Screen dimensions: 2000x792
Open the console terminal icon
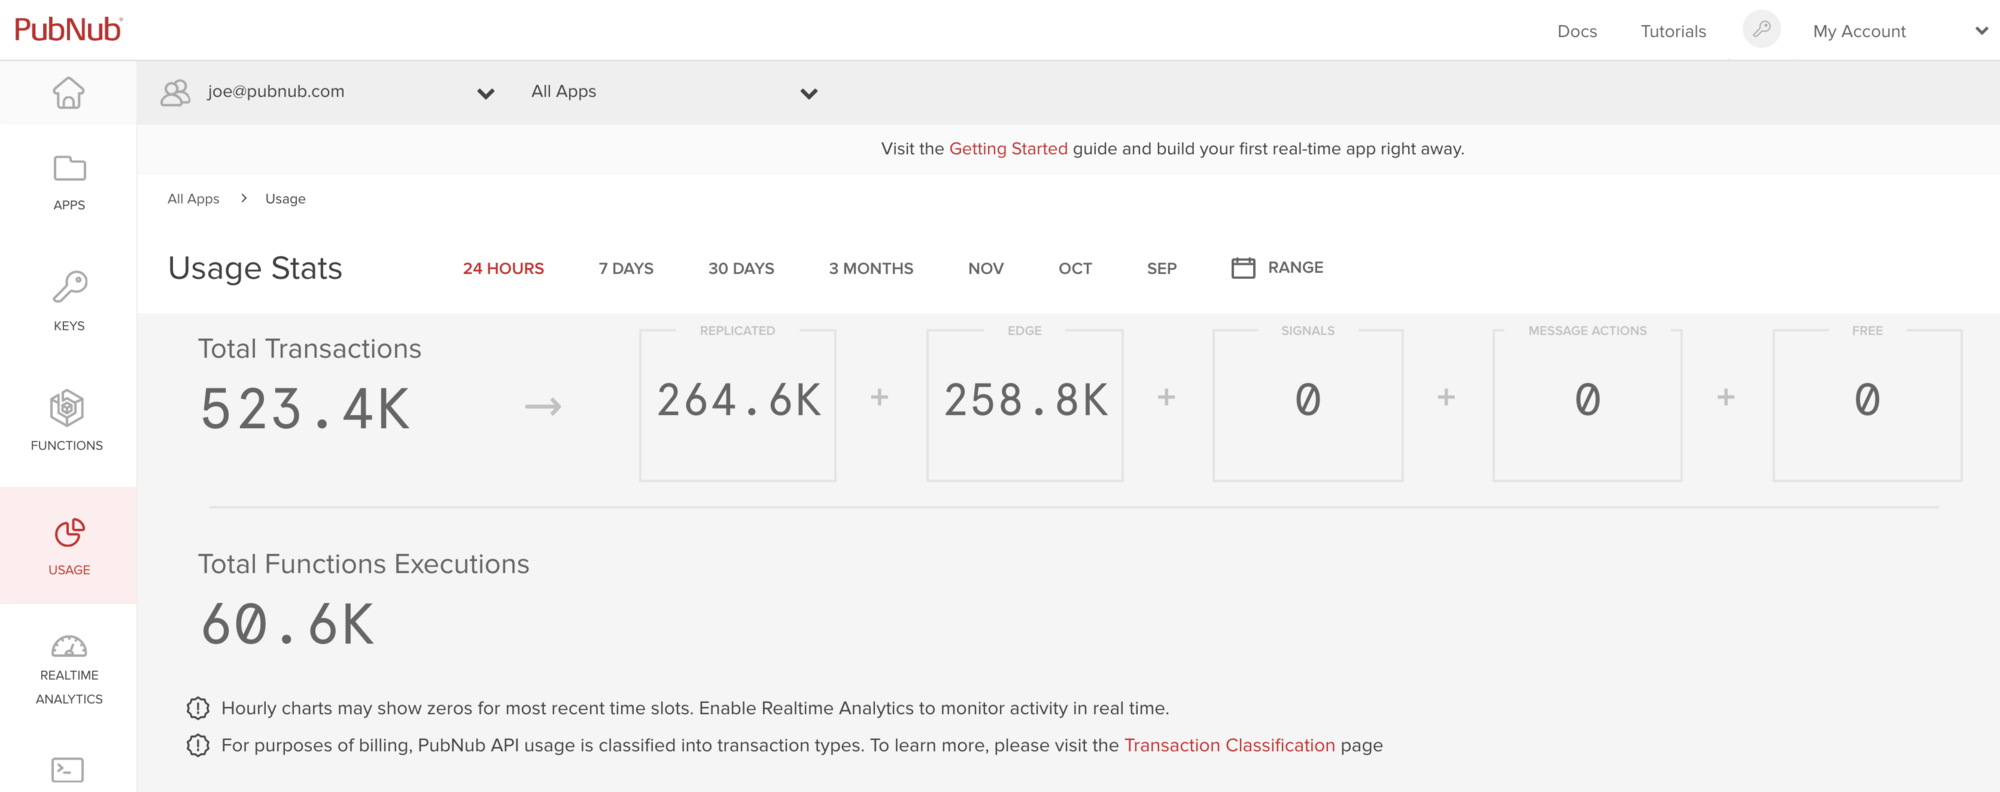(x=67, y=770)
